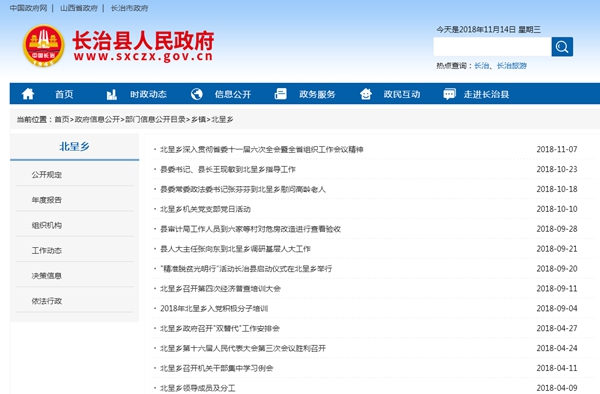The height and width of the screenshot is (394, 600).
Task: Open article about 张芬芬慰问高龄老人
Action: point(243,189)
